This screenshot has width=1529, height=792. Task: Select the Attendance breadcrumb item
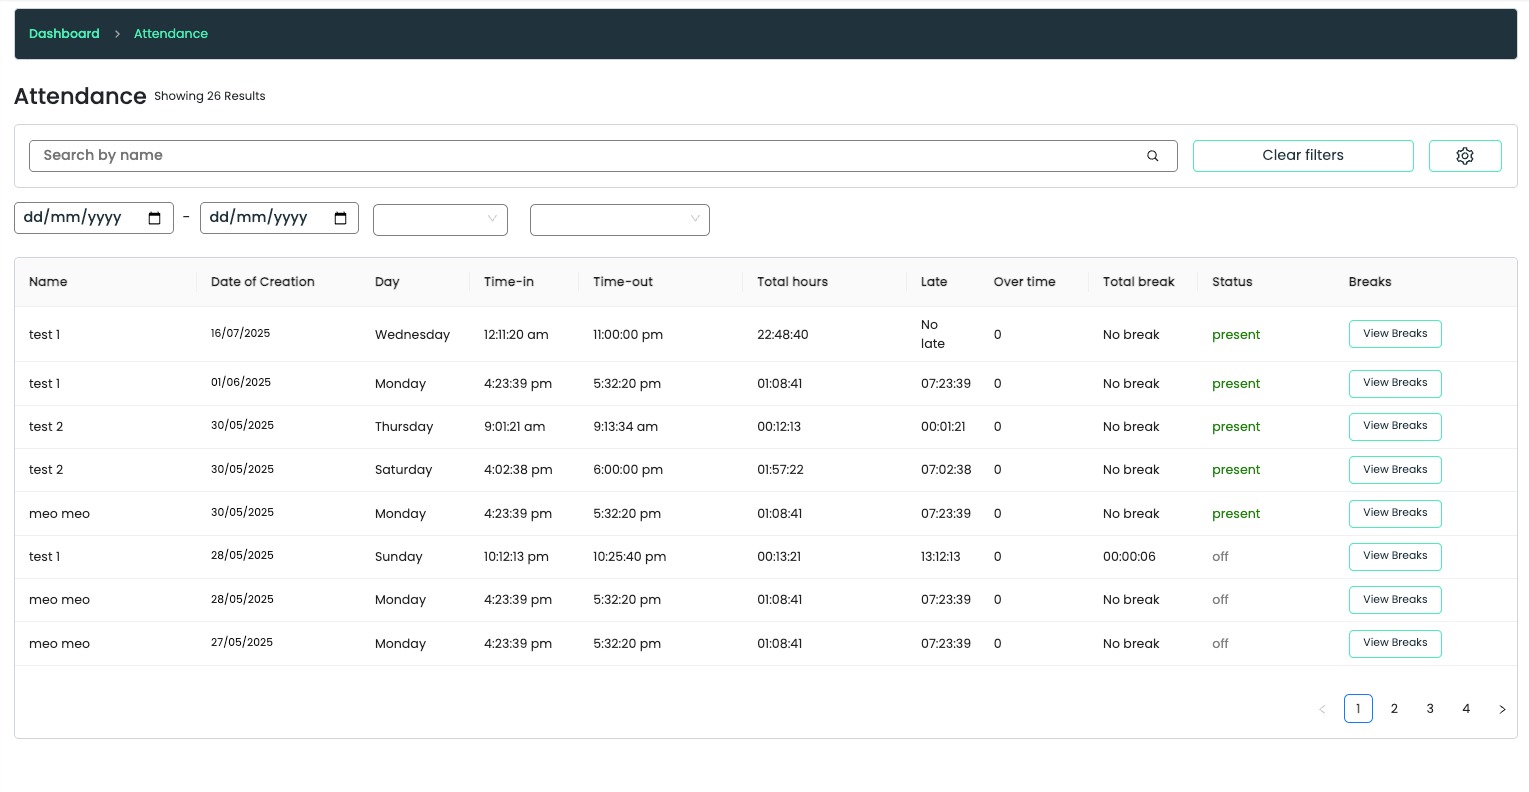170,33
